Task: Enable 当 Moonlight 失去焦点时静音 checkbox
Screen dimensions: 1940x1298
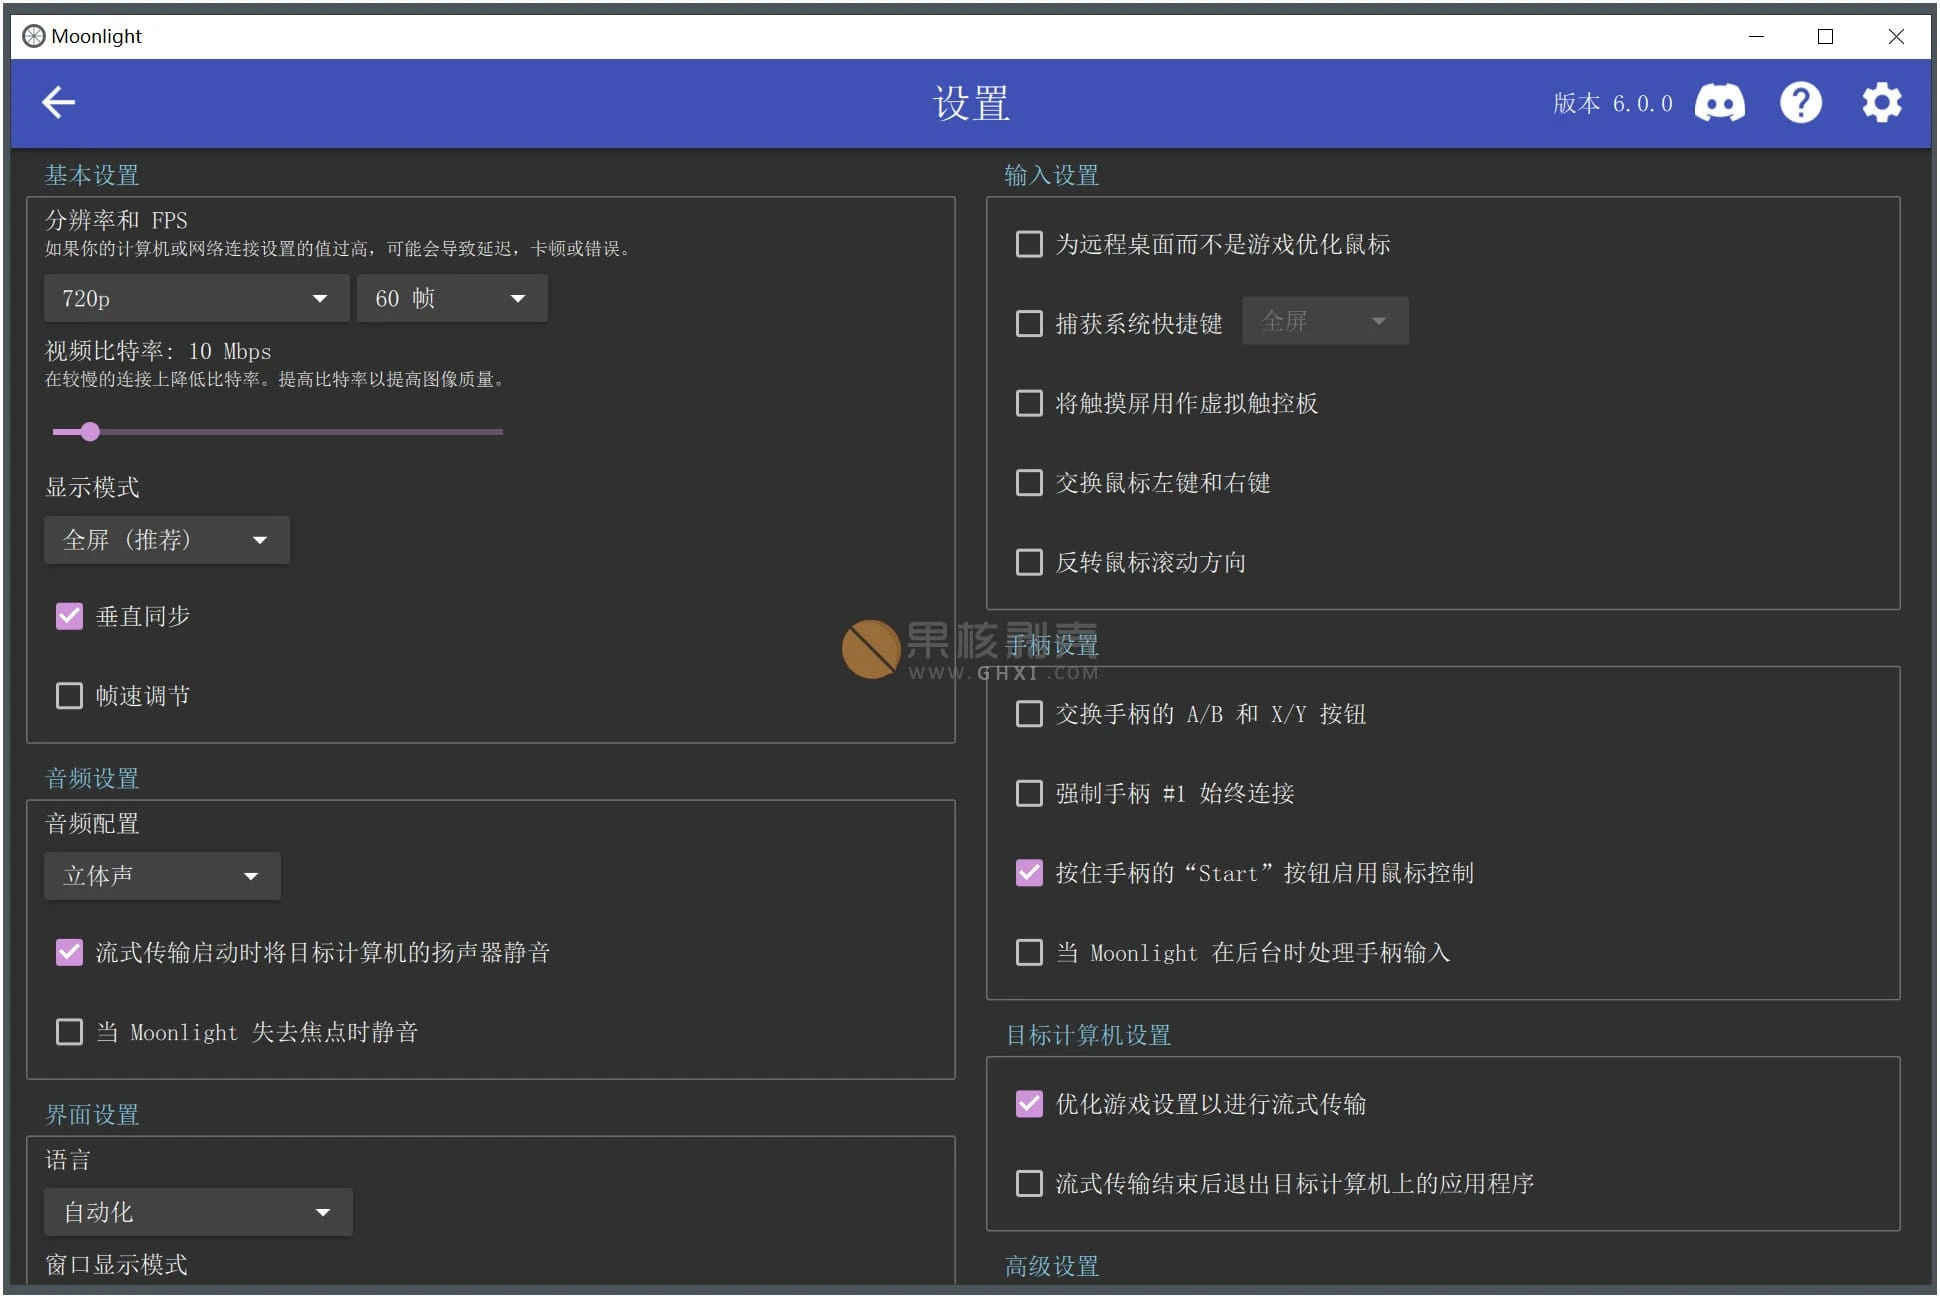Action: (x=69, y=1032)
